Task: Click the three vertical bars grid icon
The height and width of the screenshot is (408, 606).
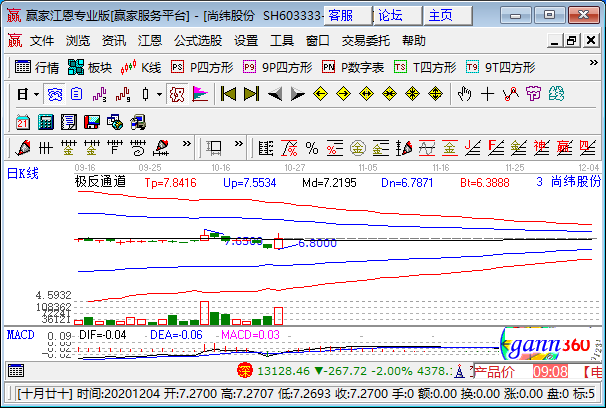Action: [46, 148]
